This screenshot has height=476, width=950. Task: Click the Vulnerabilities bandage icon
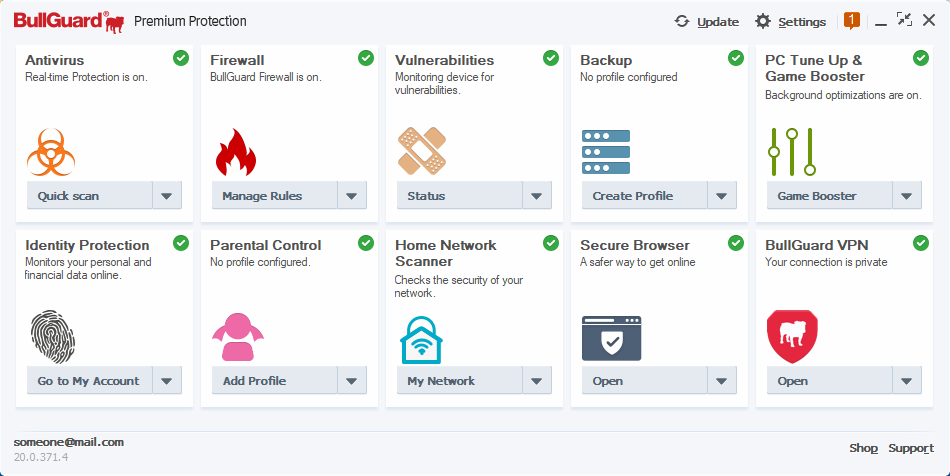422,151
